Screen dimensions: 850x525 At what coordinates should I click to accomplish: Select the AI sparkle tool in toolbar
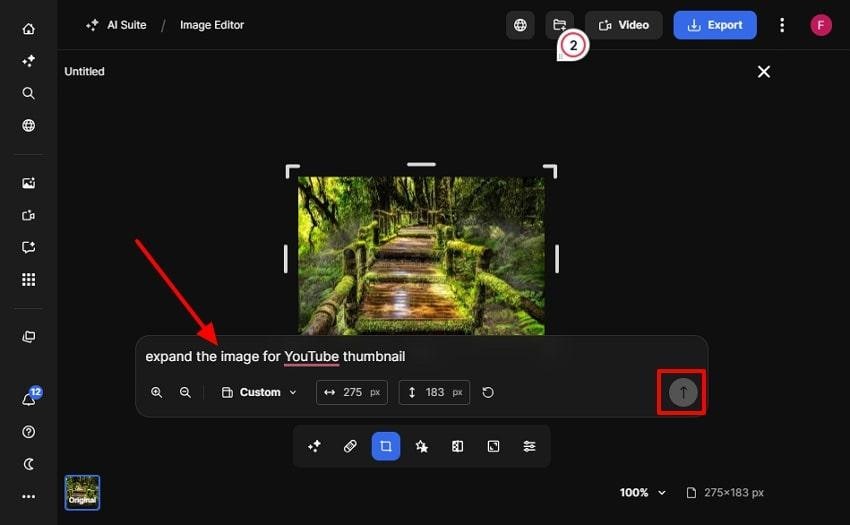(314, 446)
